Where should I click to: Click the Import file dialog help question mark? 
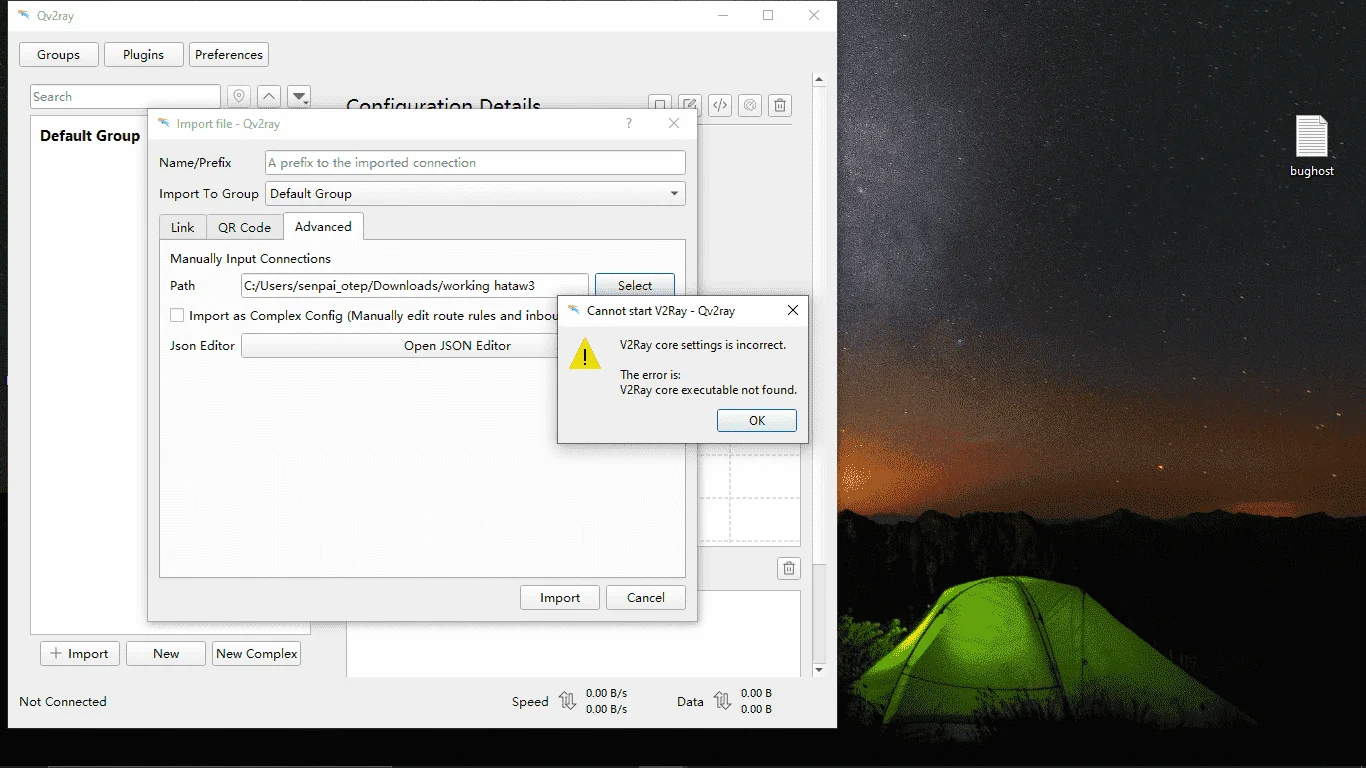(629, 123)
